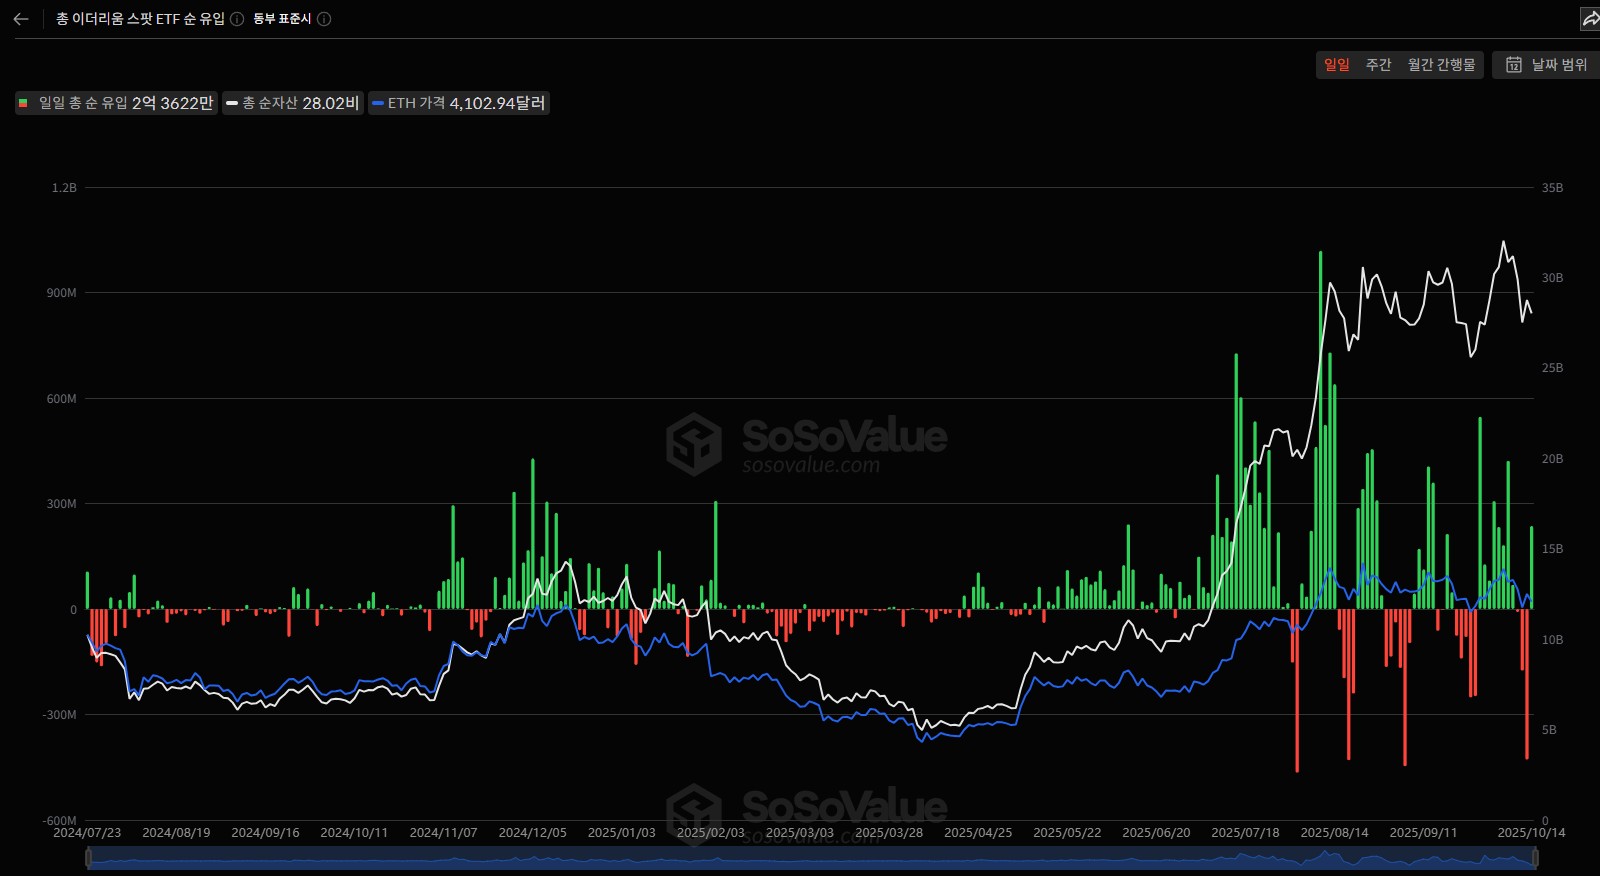
Task: Click the 2024/07/23 date label
Action: [87, 833]
